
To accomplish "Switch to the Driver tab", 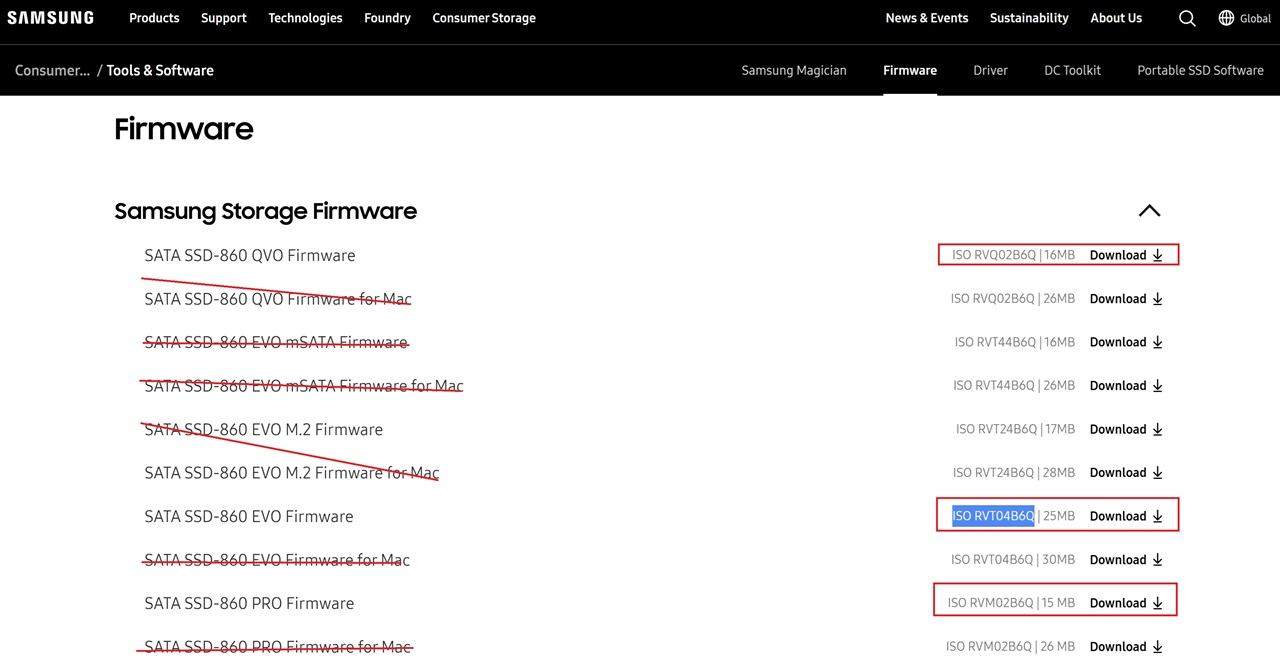I will coord(990,70).
